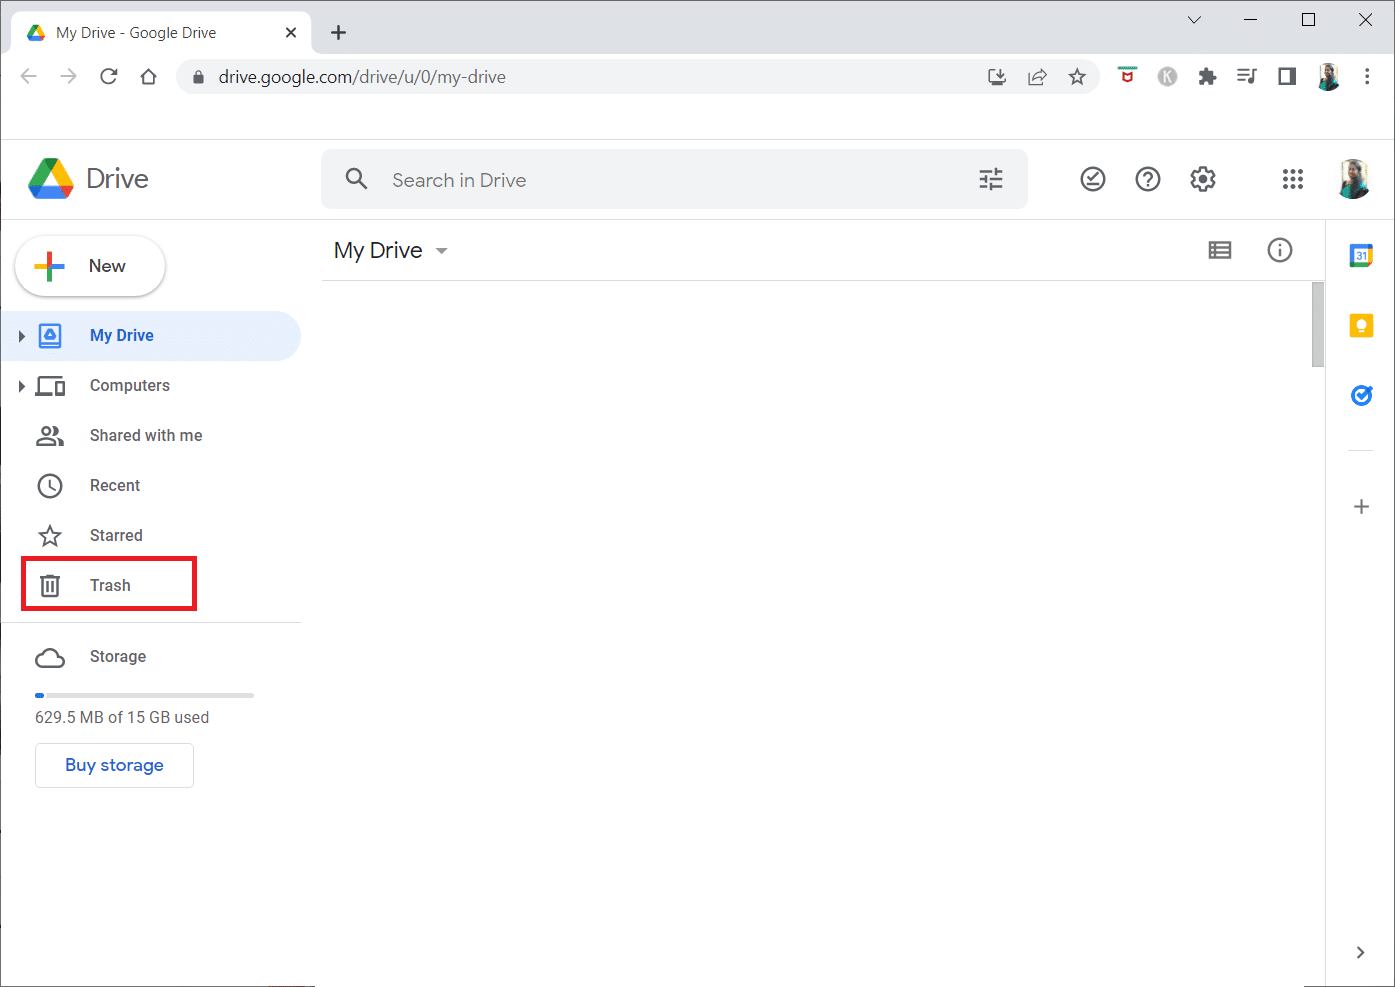Focus the Search in Drive field
The image size is (1395, 987).
pos(674,179)
